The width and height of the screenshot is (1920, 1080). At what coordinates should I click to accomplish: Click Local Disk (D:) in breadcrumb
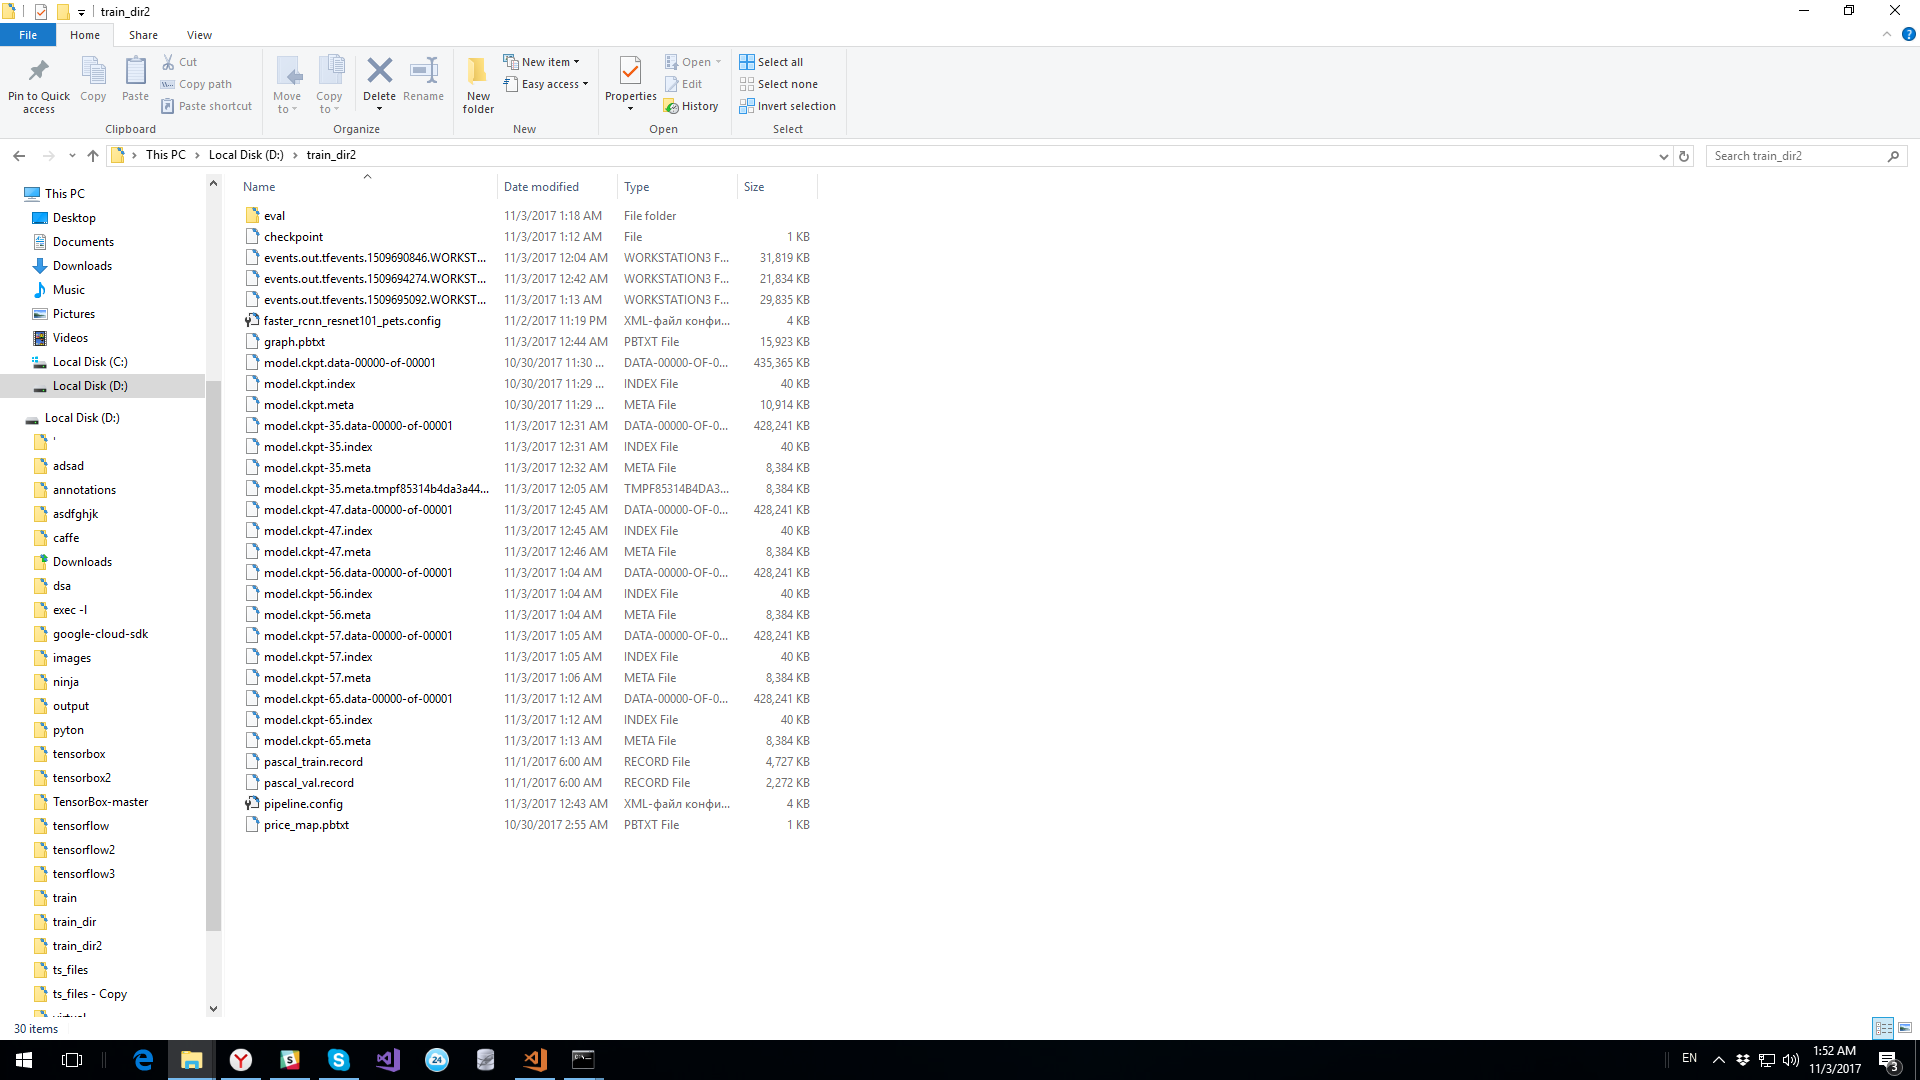pyautogui.click(x=246, y=155)
